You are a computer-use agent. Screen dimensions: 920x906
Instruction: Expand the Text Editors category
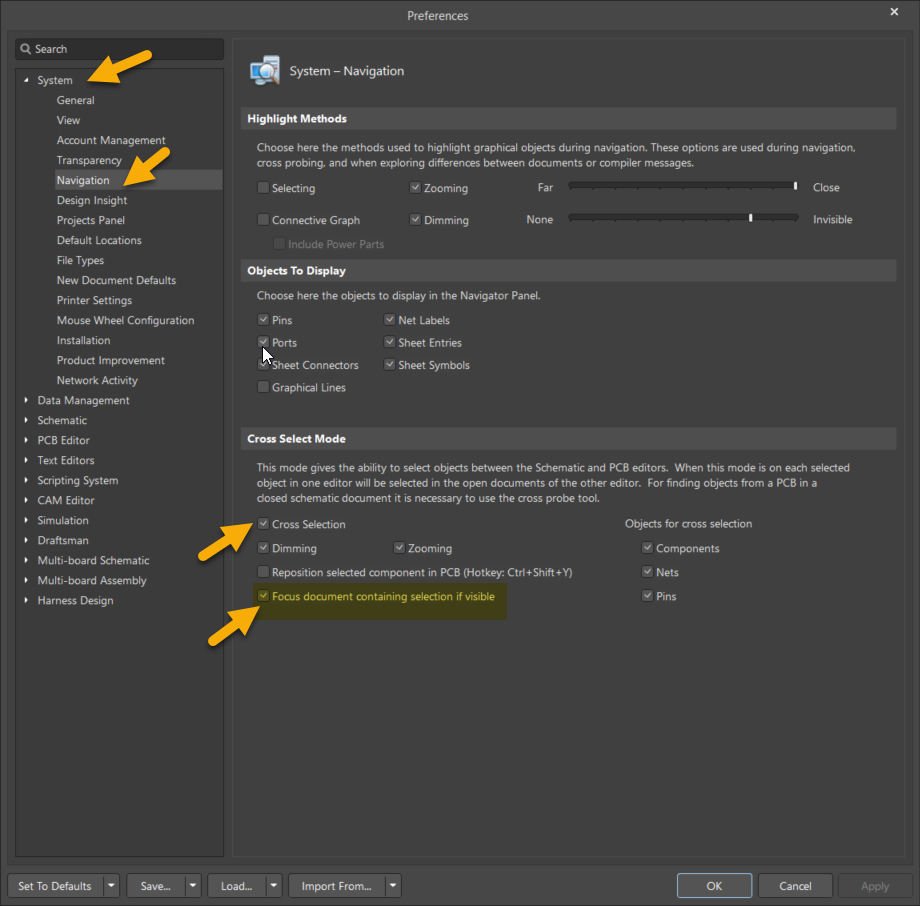(26, 460)
